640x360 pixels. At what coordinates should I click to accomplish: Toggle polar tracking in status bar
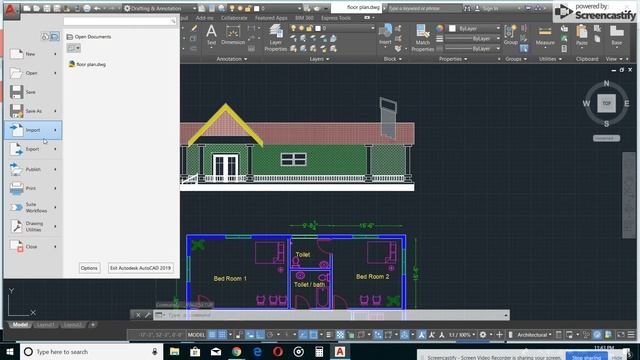[x=270, y=335]
